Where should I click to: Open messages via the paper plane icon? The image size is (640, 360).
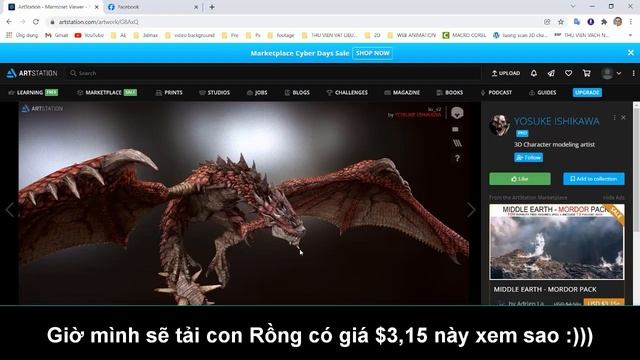point(551,73)
